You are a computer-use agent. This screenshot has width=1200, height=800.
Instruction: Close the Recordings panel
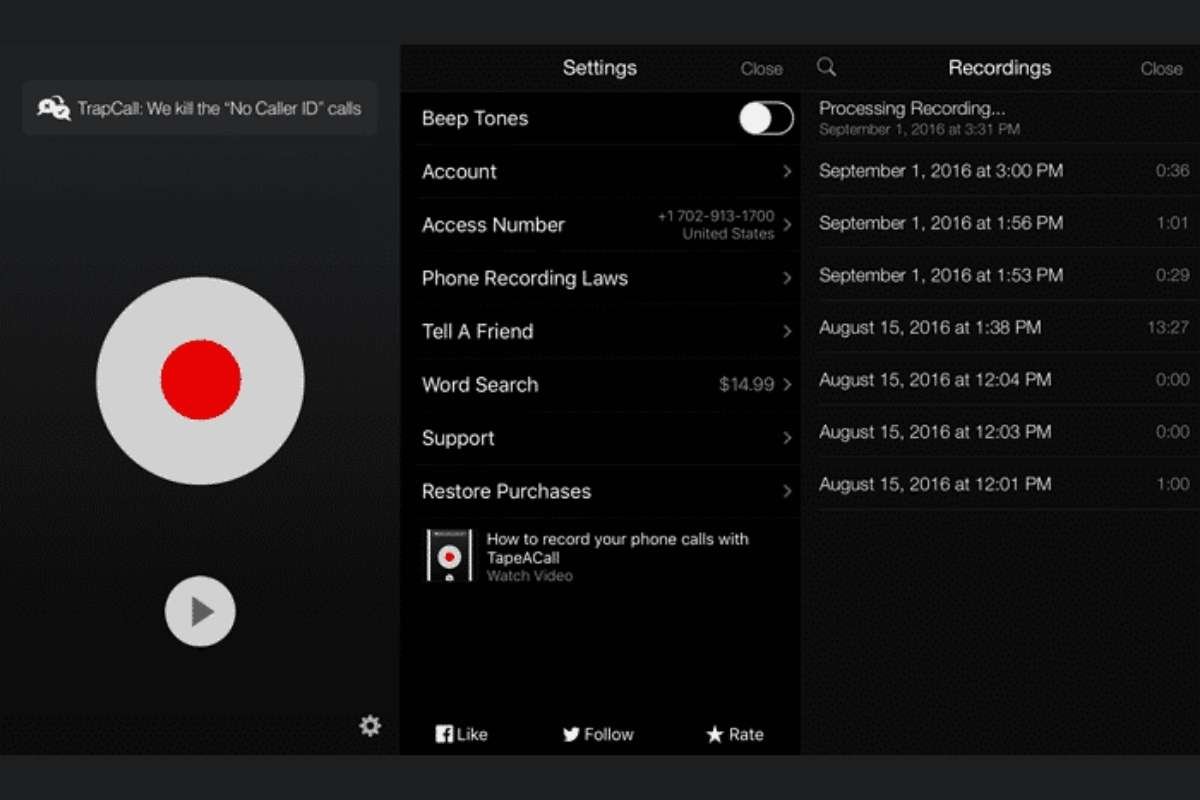pos(1160,67)
